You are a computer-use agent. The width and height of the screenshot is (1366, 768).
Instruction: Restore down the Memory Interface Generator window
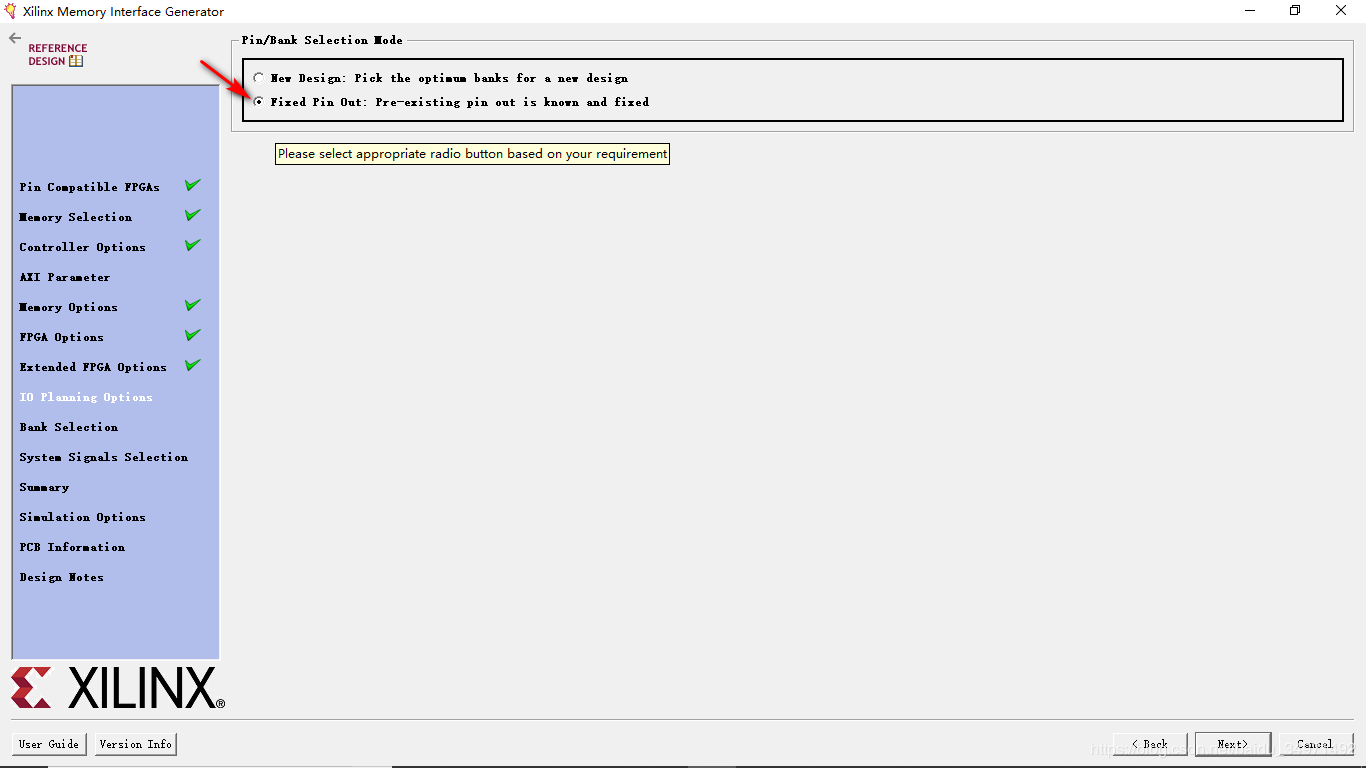point(1295,11)
